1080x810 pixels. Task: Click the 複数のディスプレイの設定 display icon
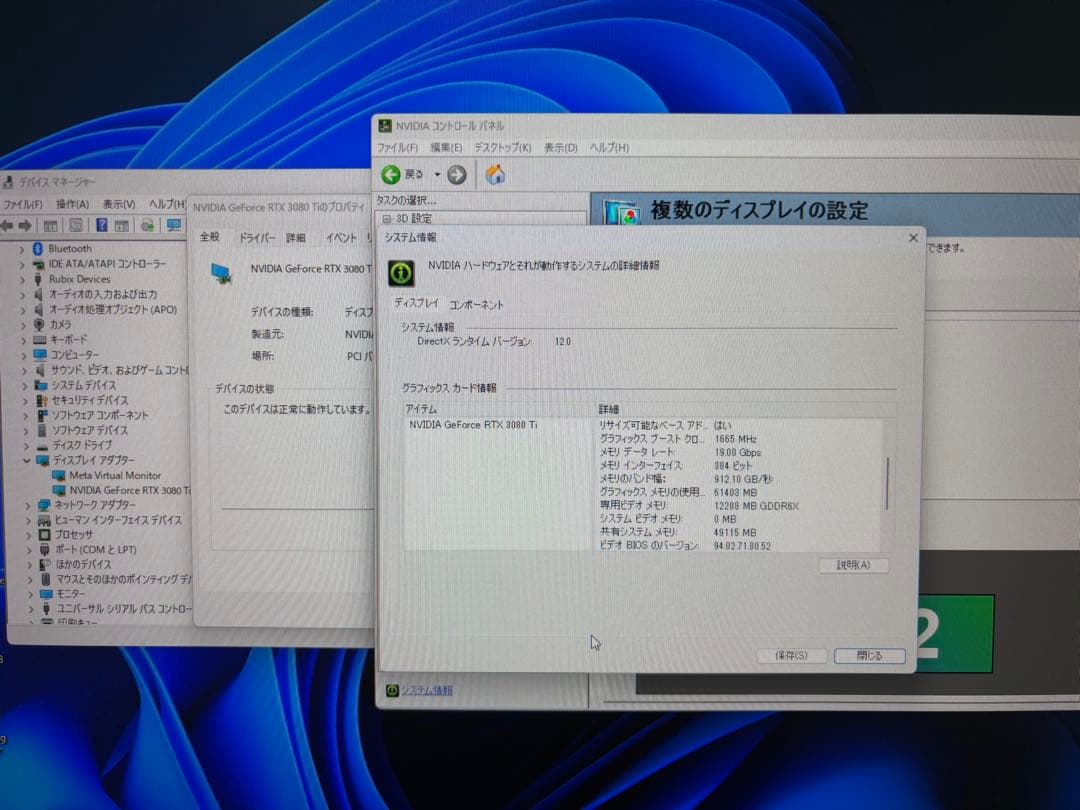622,211
